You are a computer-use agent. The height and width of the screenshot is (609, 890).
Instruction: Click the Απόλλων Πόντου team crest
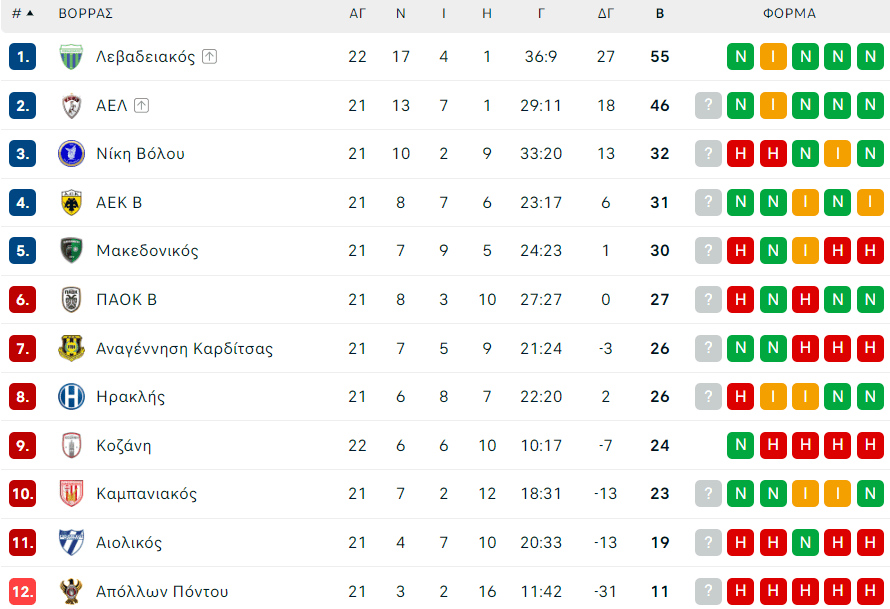click(x=72, y=591)
